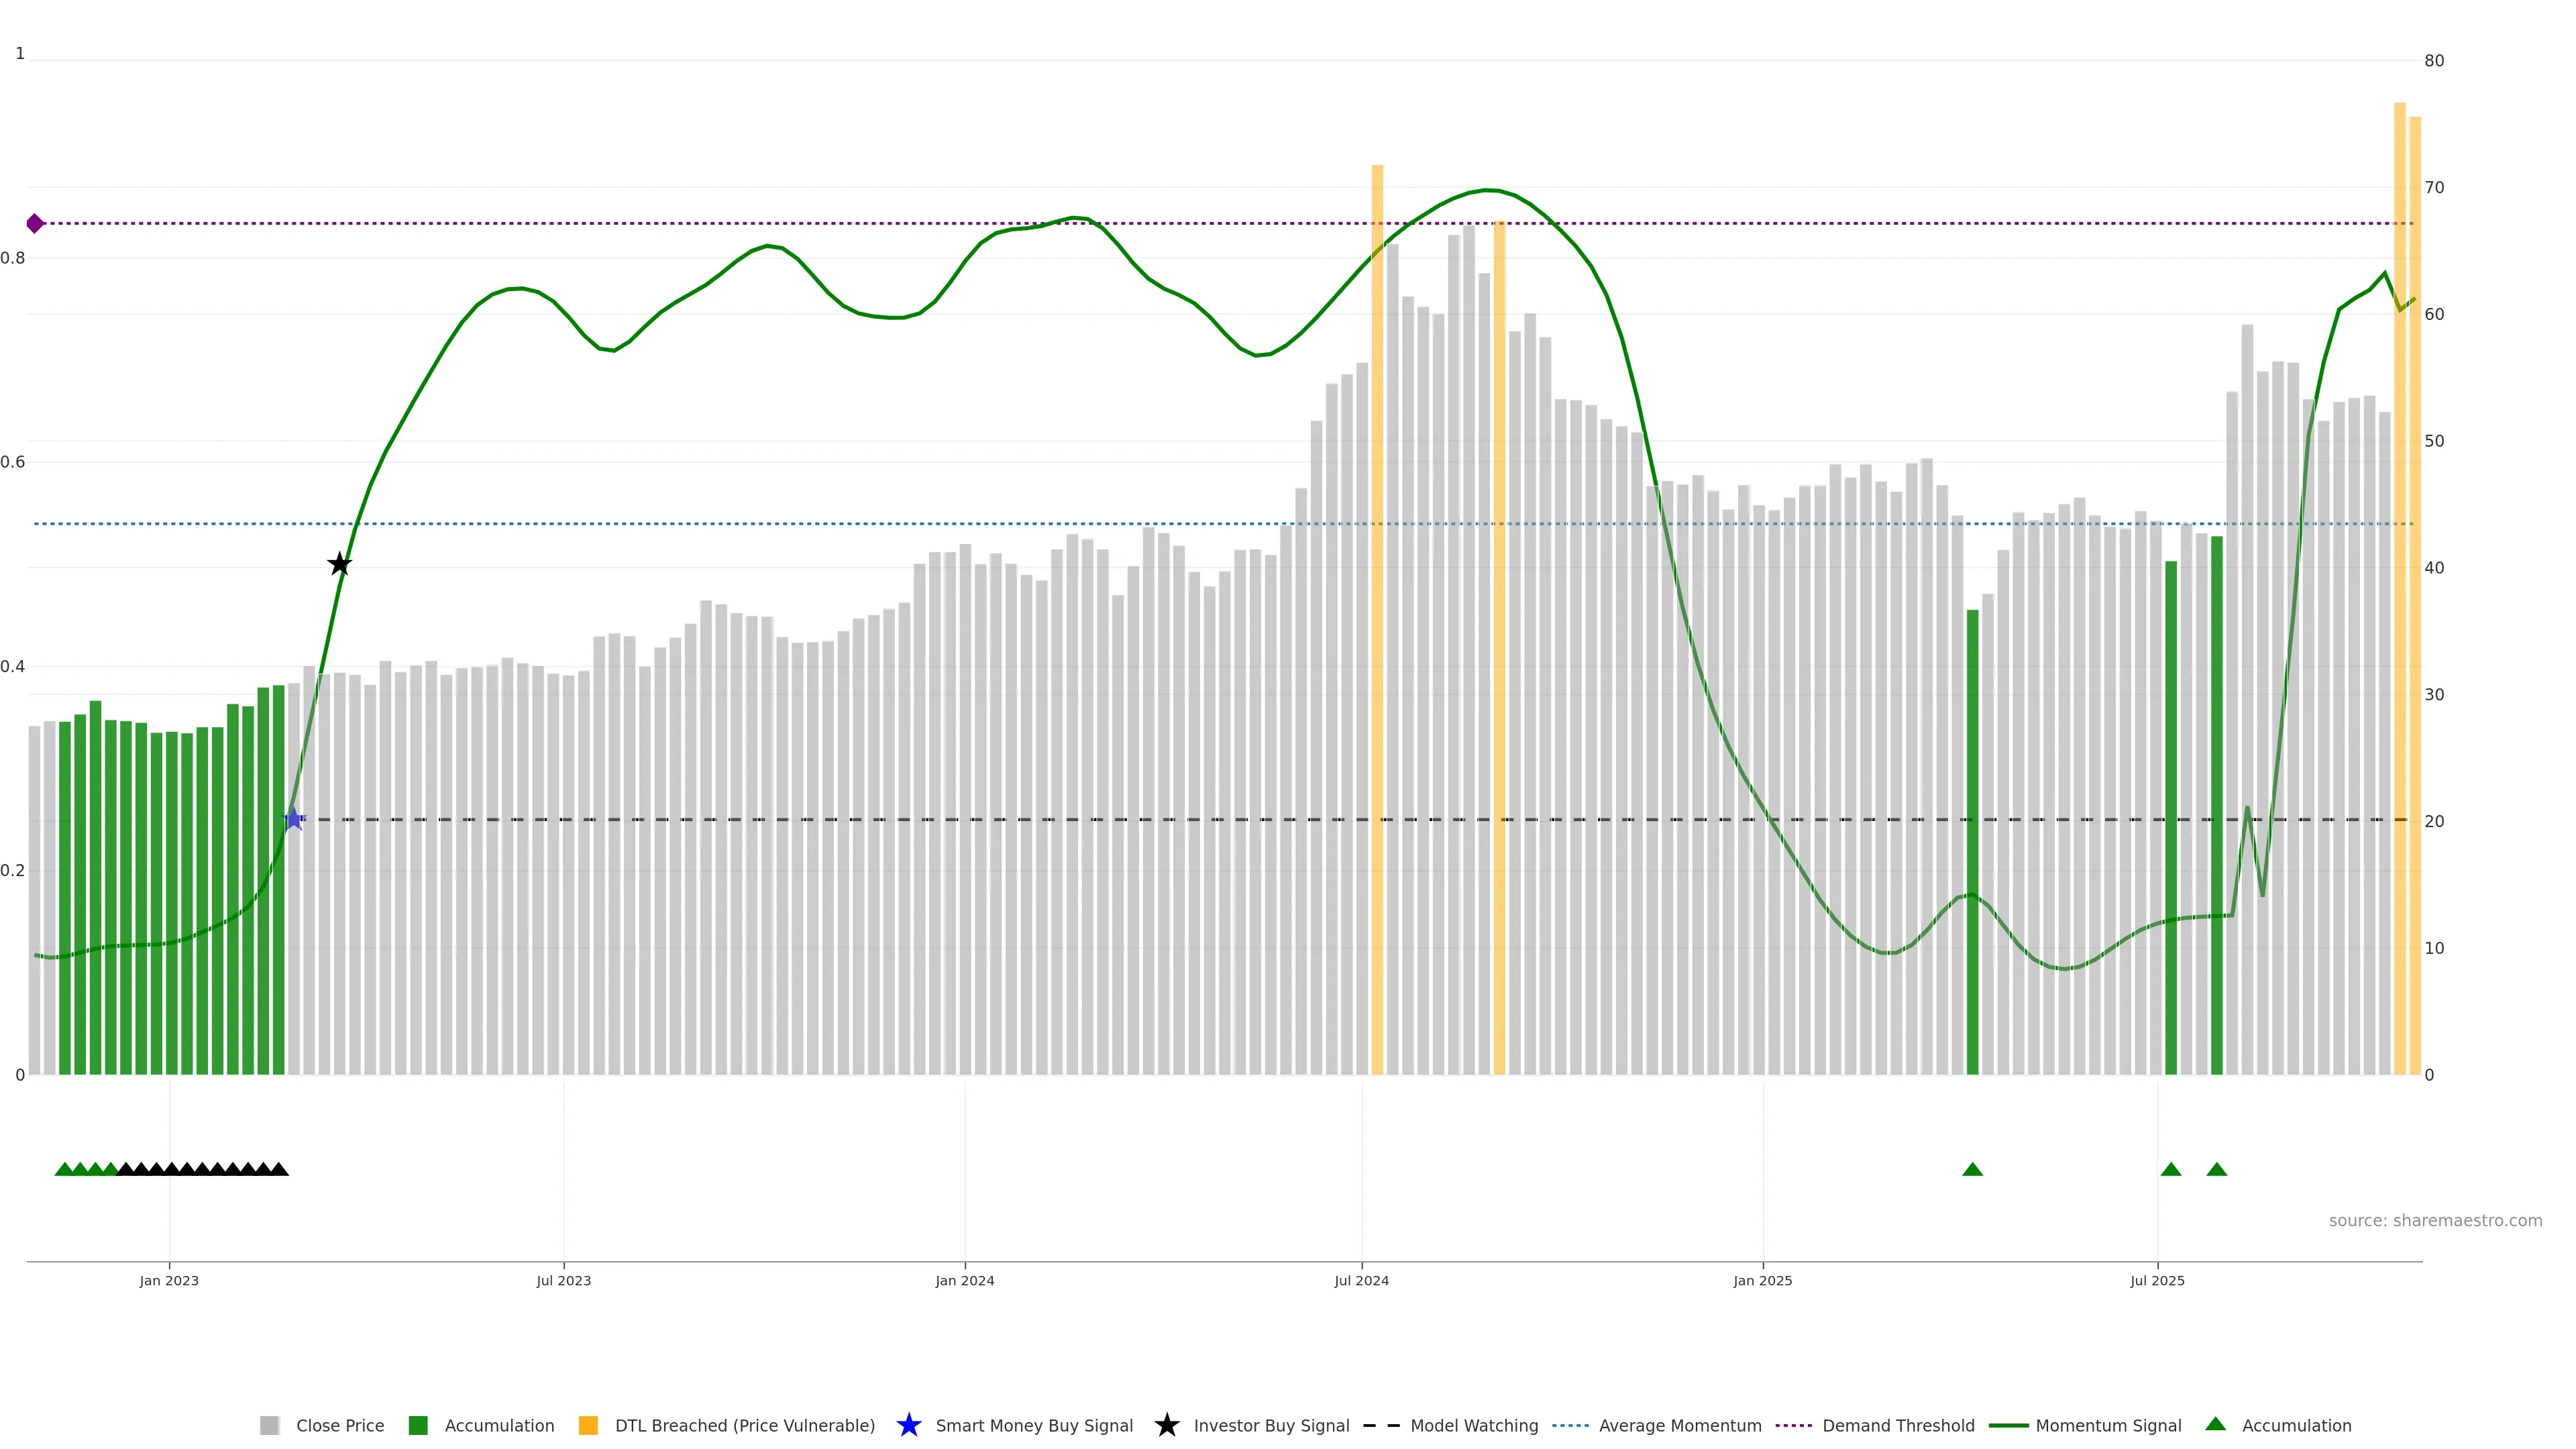
Task: Click the Jul 2024 axis label
Action: pyautogui.click(x=1361, y=1280)
